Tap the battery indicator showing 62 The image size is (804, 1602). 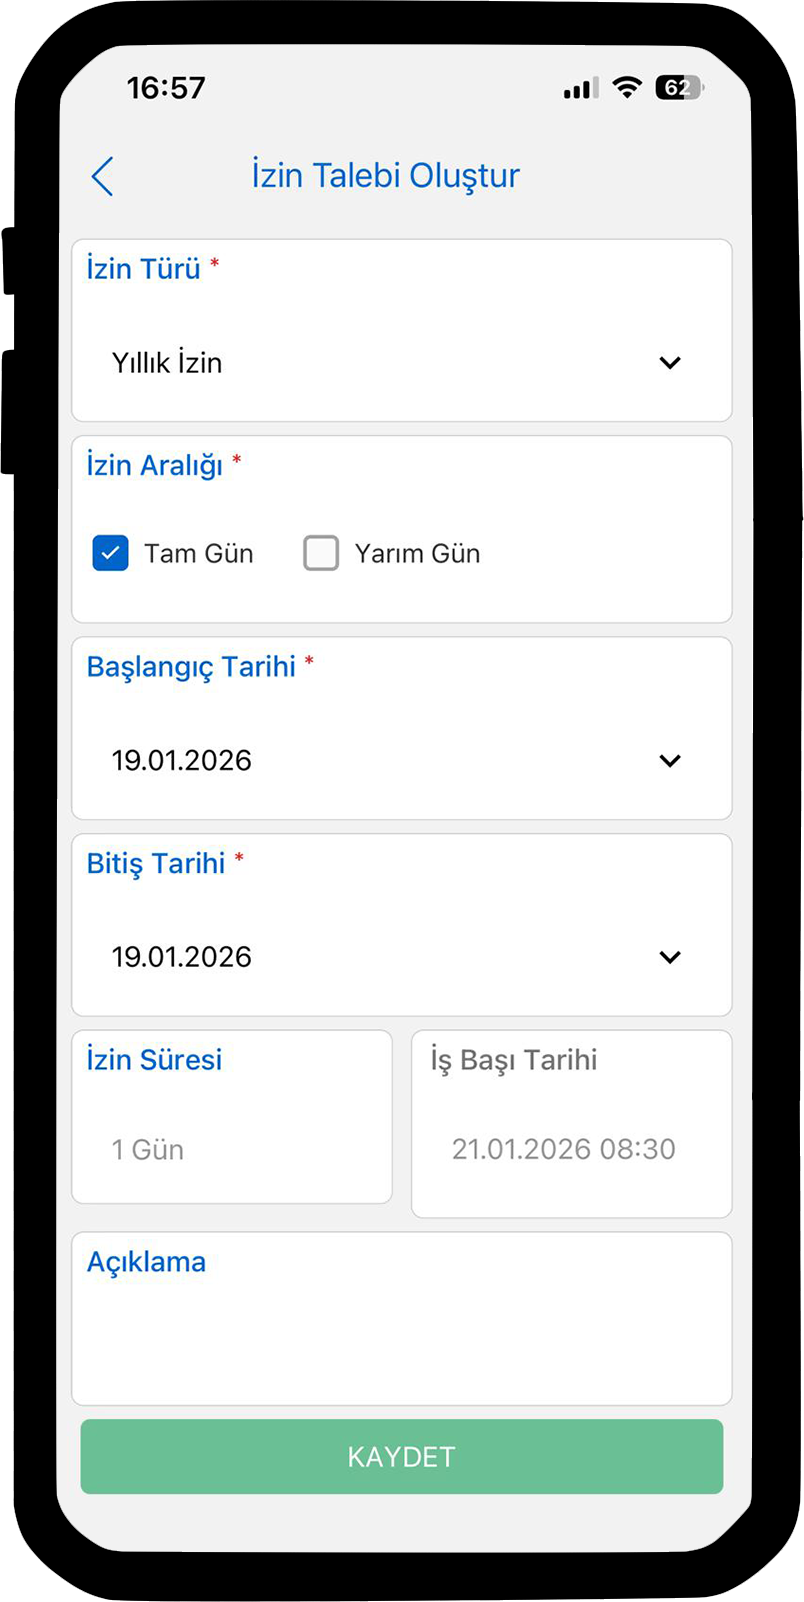679,88
